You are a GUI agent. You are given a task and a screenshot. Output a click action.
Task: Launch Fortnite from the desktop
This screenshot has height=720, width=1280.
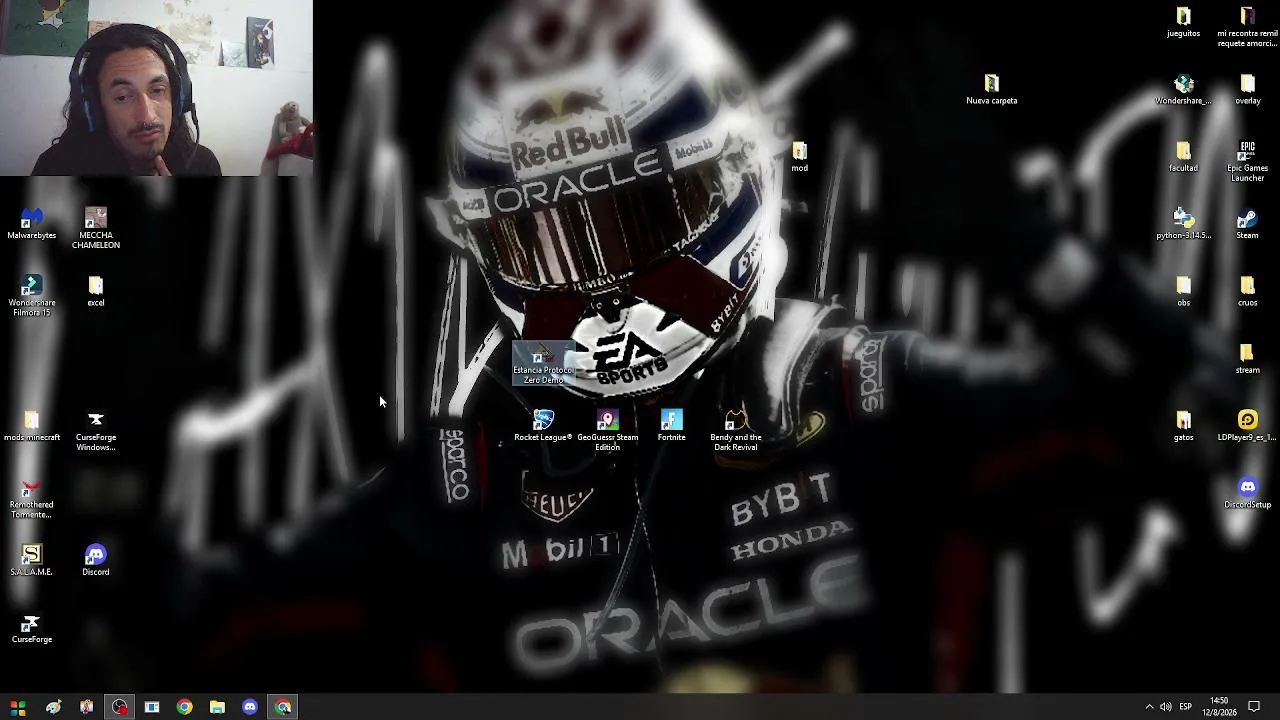pyautogui.click(x=672, y=426)
